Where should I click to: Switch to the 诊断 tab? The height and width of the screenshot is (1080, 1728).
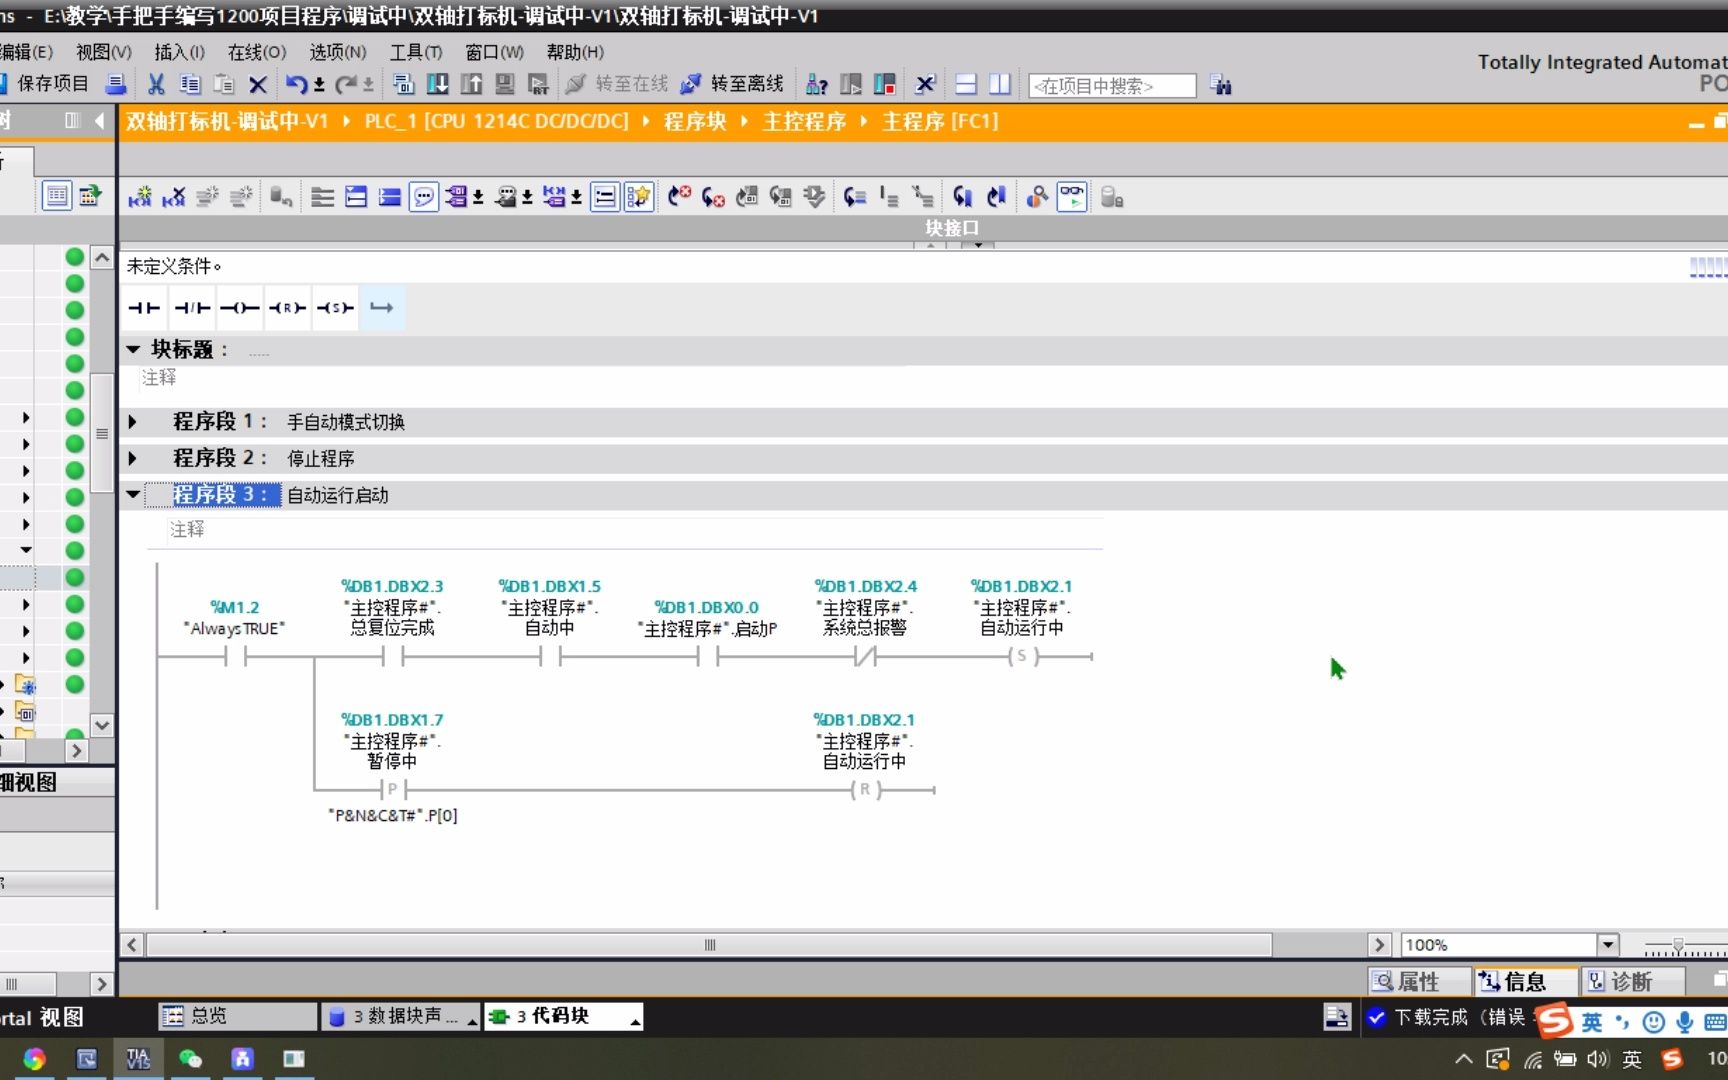pos(1632,982)
